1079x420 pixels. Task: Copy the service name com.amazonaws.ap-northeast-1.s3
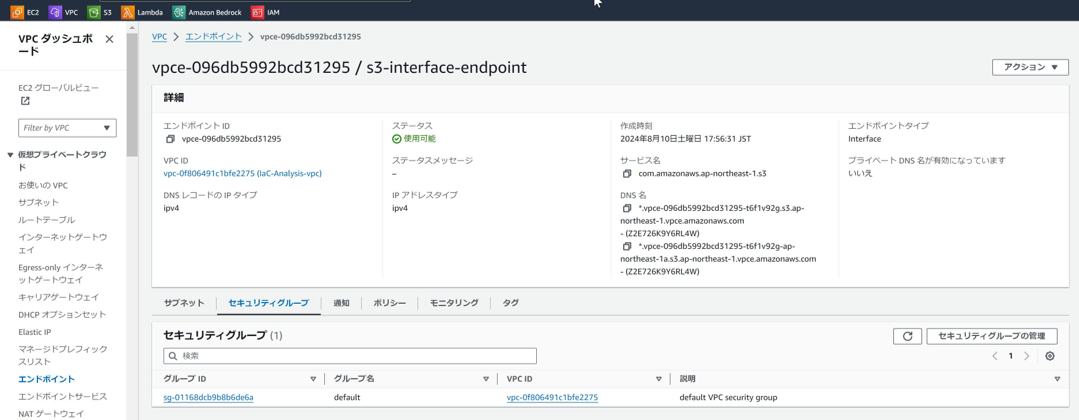click(627, 174)
